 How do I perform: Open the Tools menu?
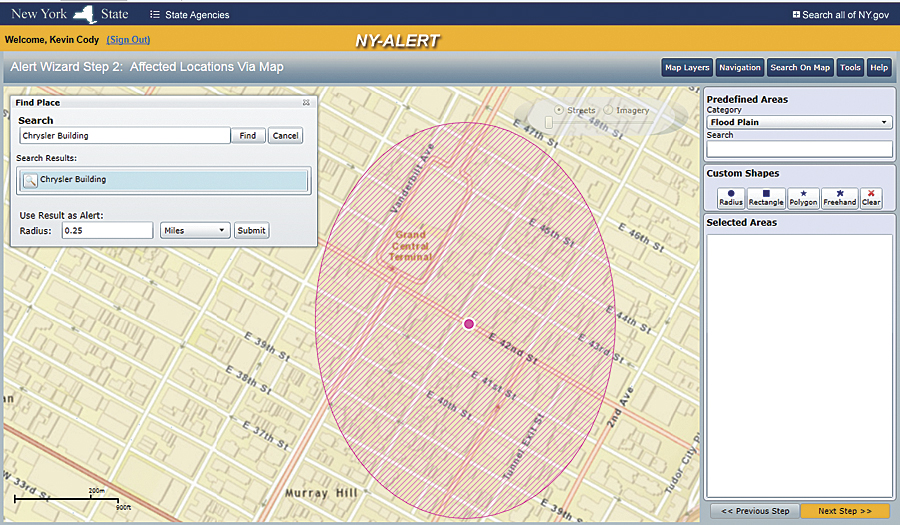(850, 68)
